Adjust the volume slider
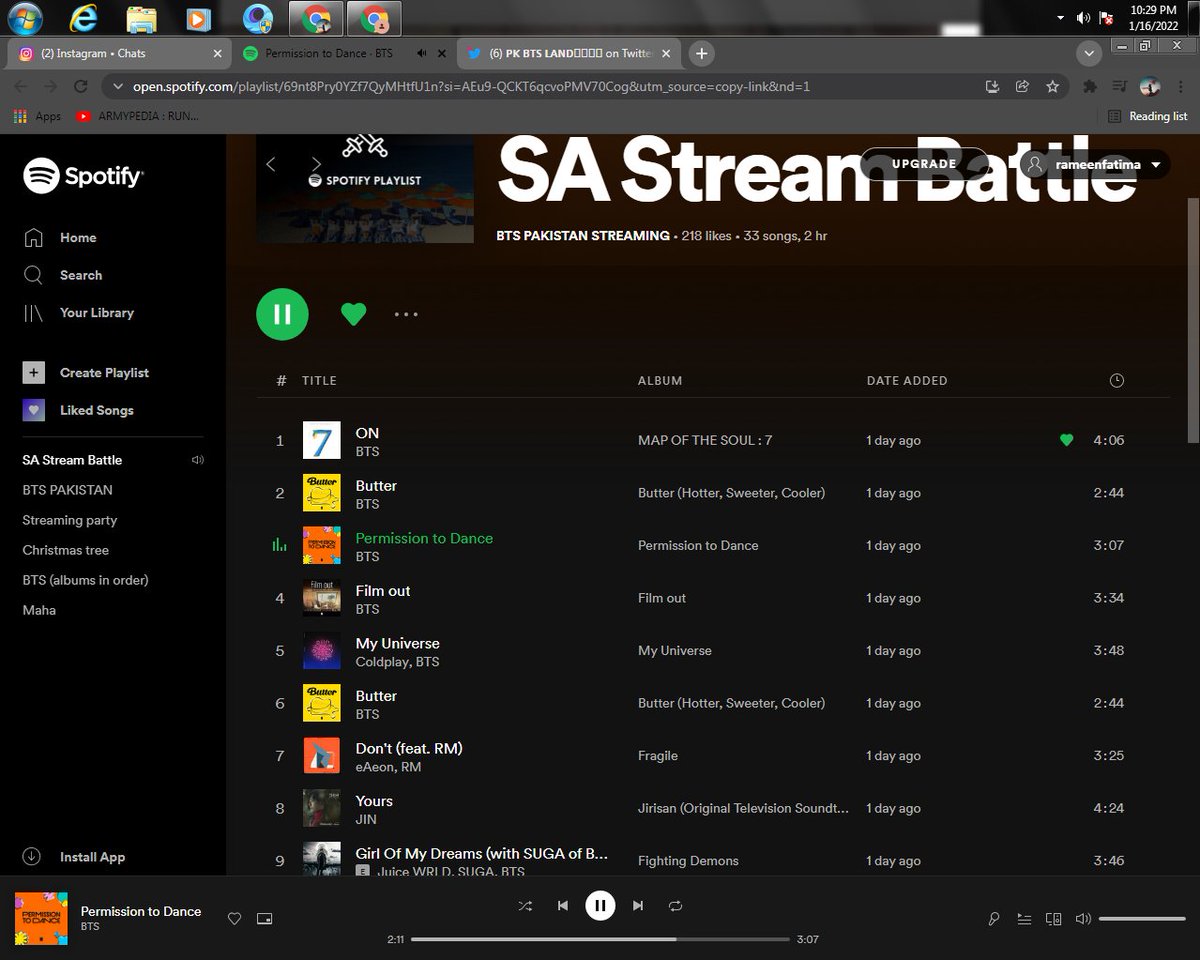This screenshot has height=960, width=1200. click(x=1141, y=918)
